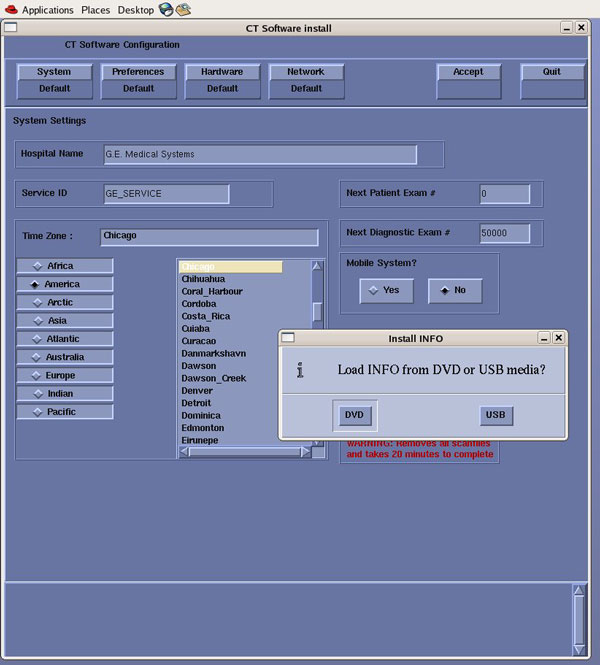Click the Red Hat Applications menu icon
600x665 pixels.
point(10,9)
